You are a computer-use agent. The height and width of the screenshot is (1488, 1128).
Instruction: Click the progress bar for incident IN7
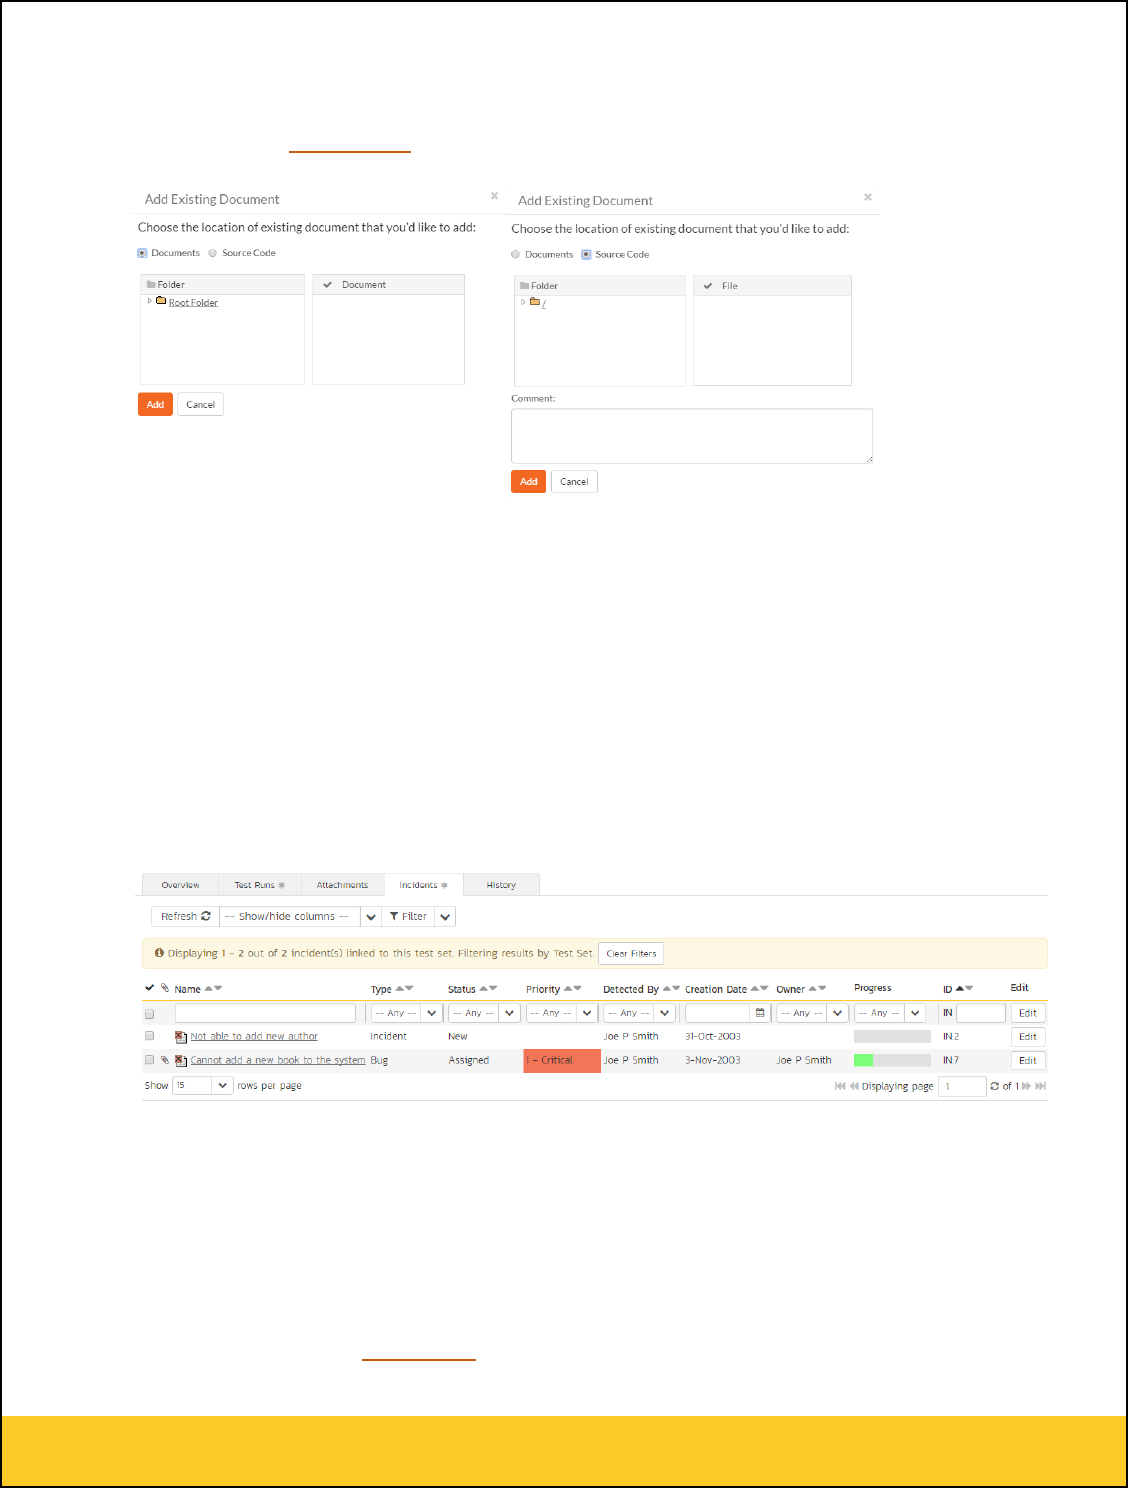[892, 1060]
